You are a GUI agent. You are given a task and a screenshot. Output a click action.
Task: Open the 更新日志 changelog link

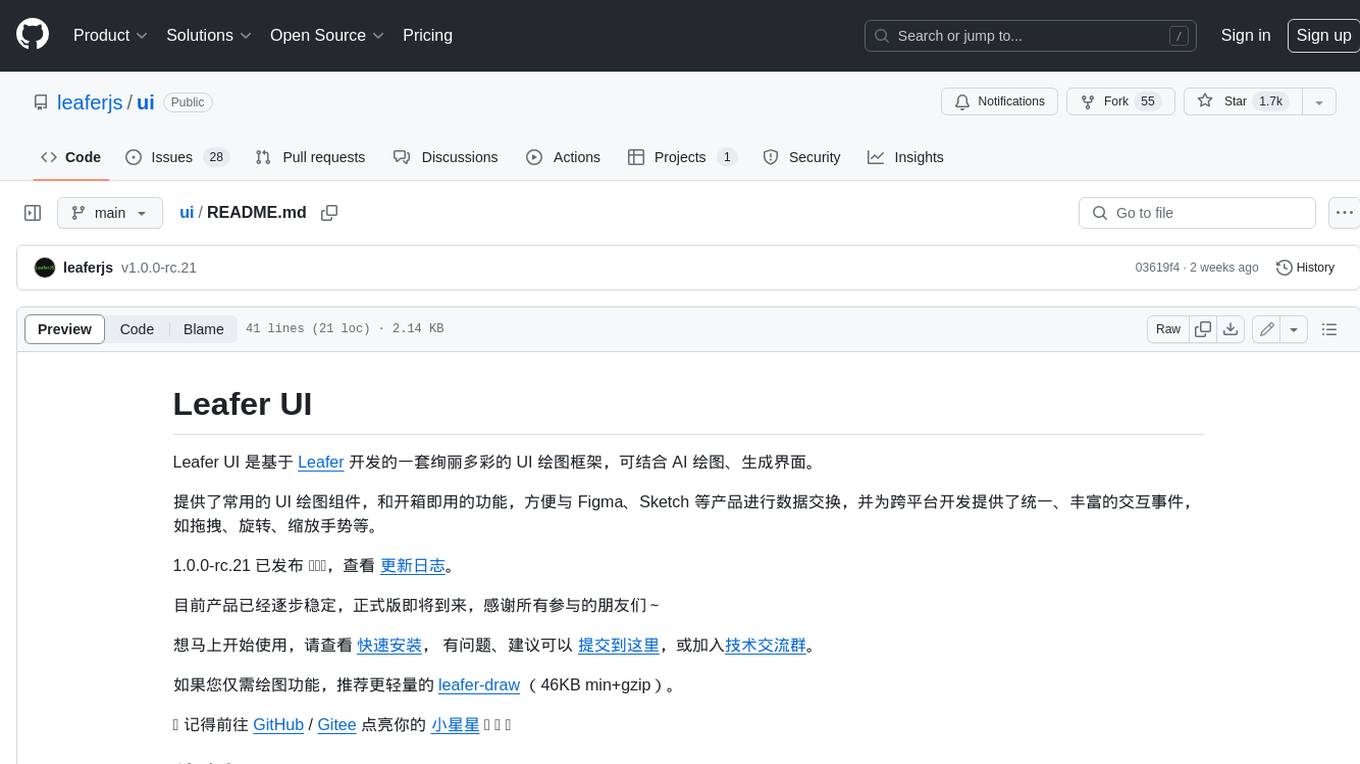click(x=413, y=565)
